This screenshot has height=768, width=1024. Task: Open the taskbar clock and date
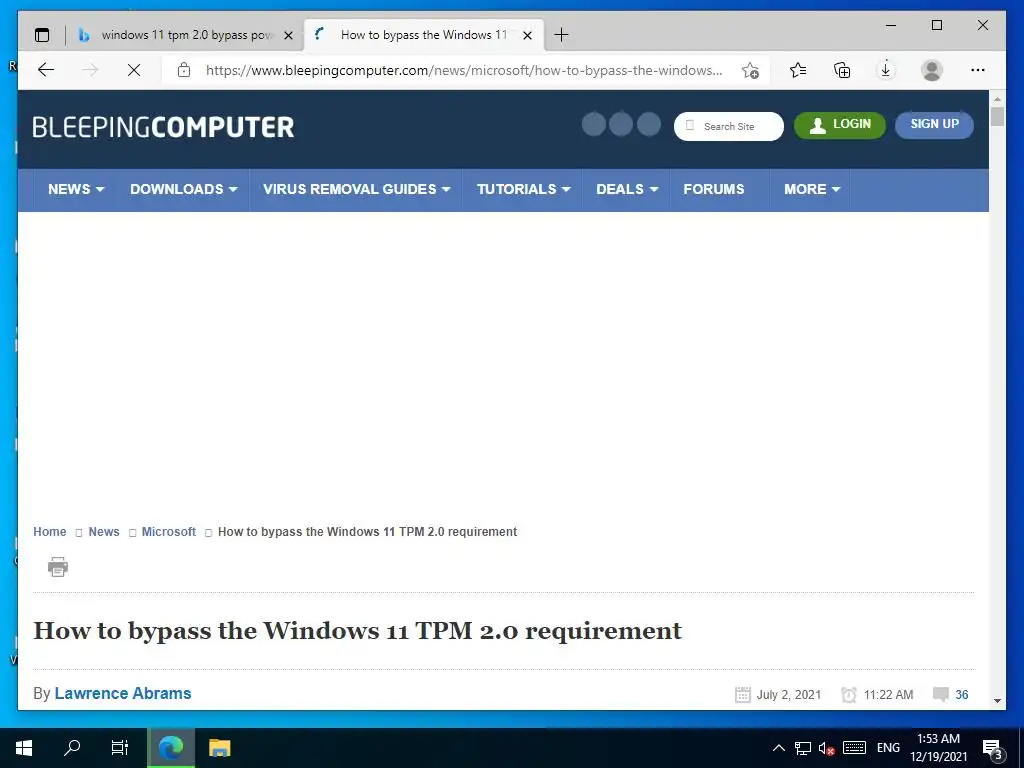pos(938,748)
